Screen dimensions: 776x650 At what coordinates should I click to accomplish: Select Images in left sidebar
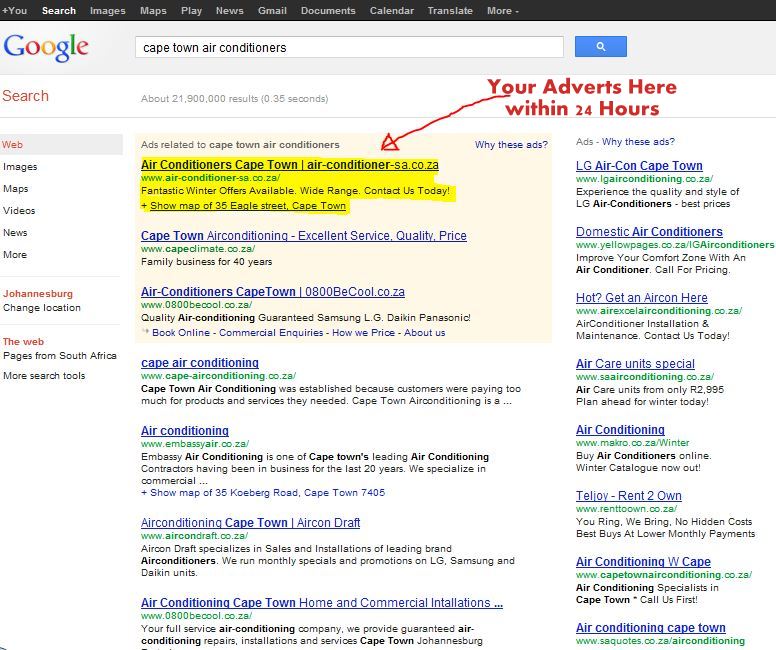[x=20, y=167]
